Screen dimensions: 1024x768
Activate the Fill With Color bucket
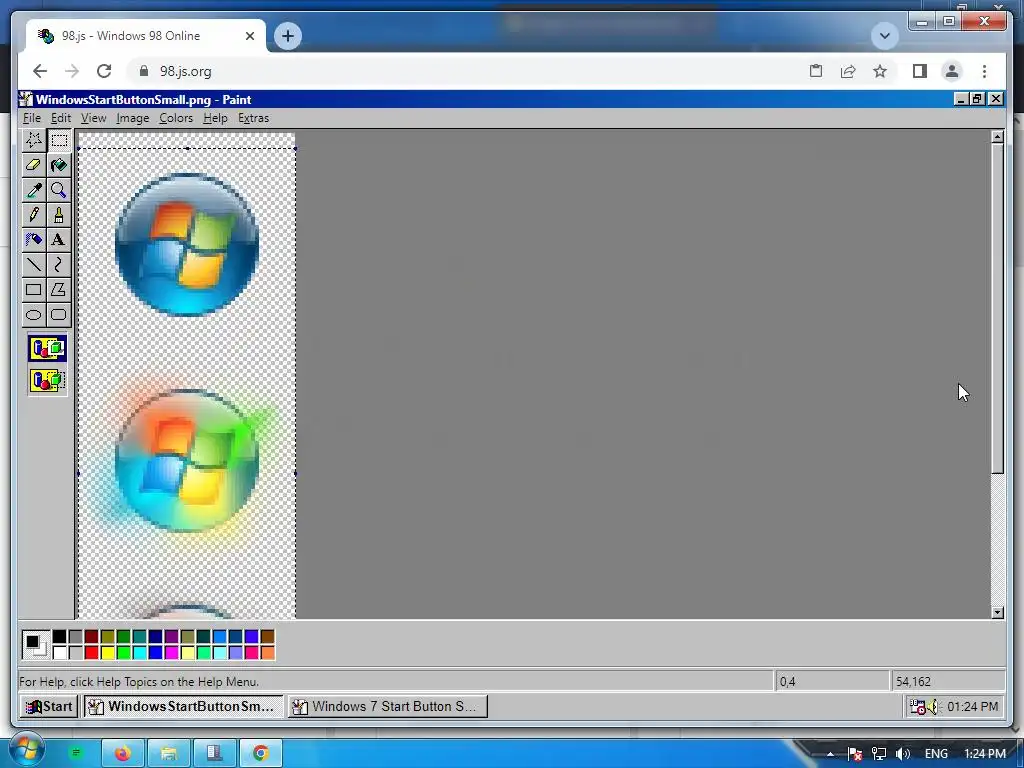click(x=59, y=165)
